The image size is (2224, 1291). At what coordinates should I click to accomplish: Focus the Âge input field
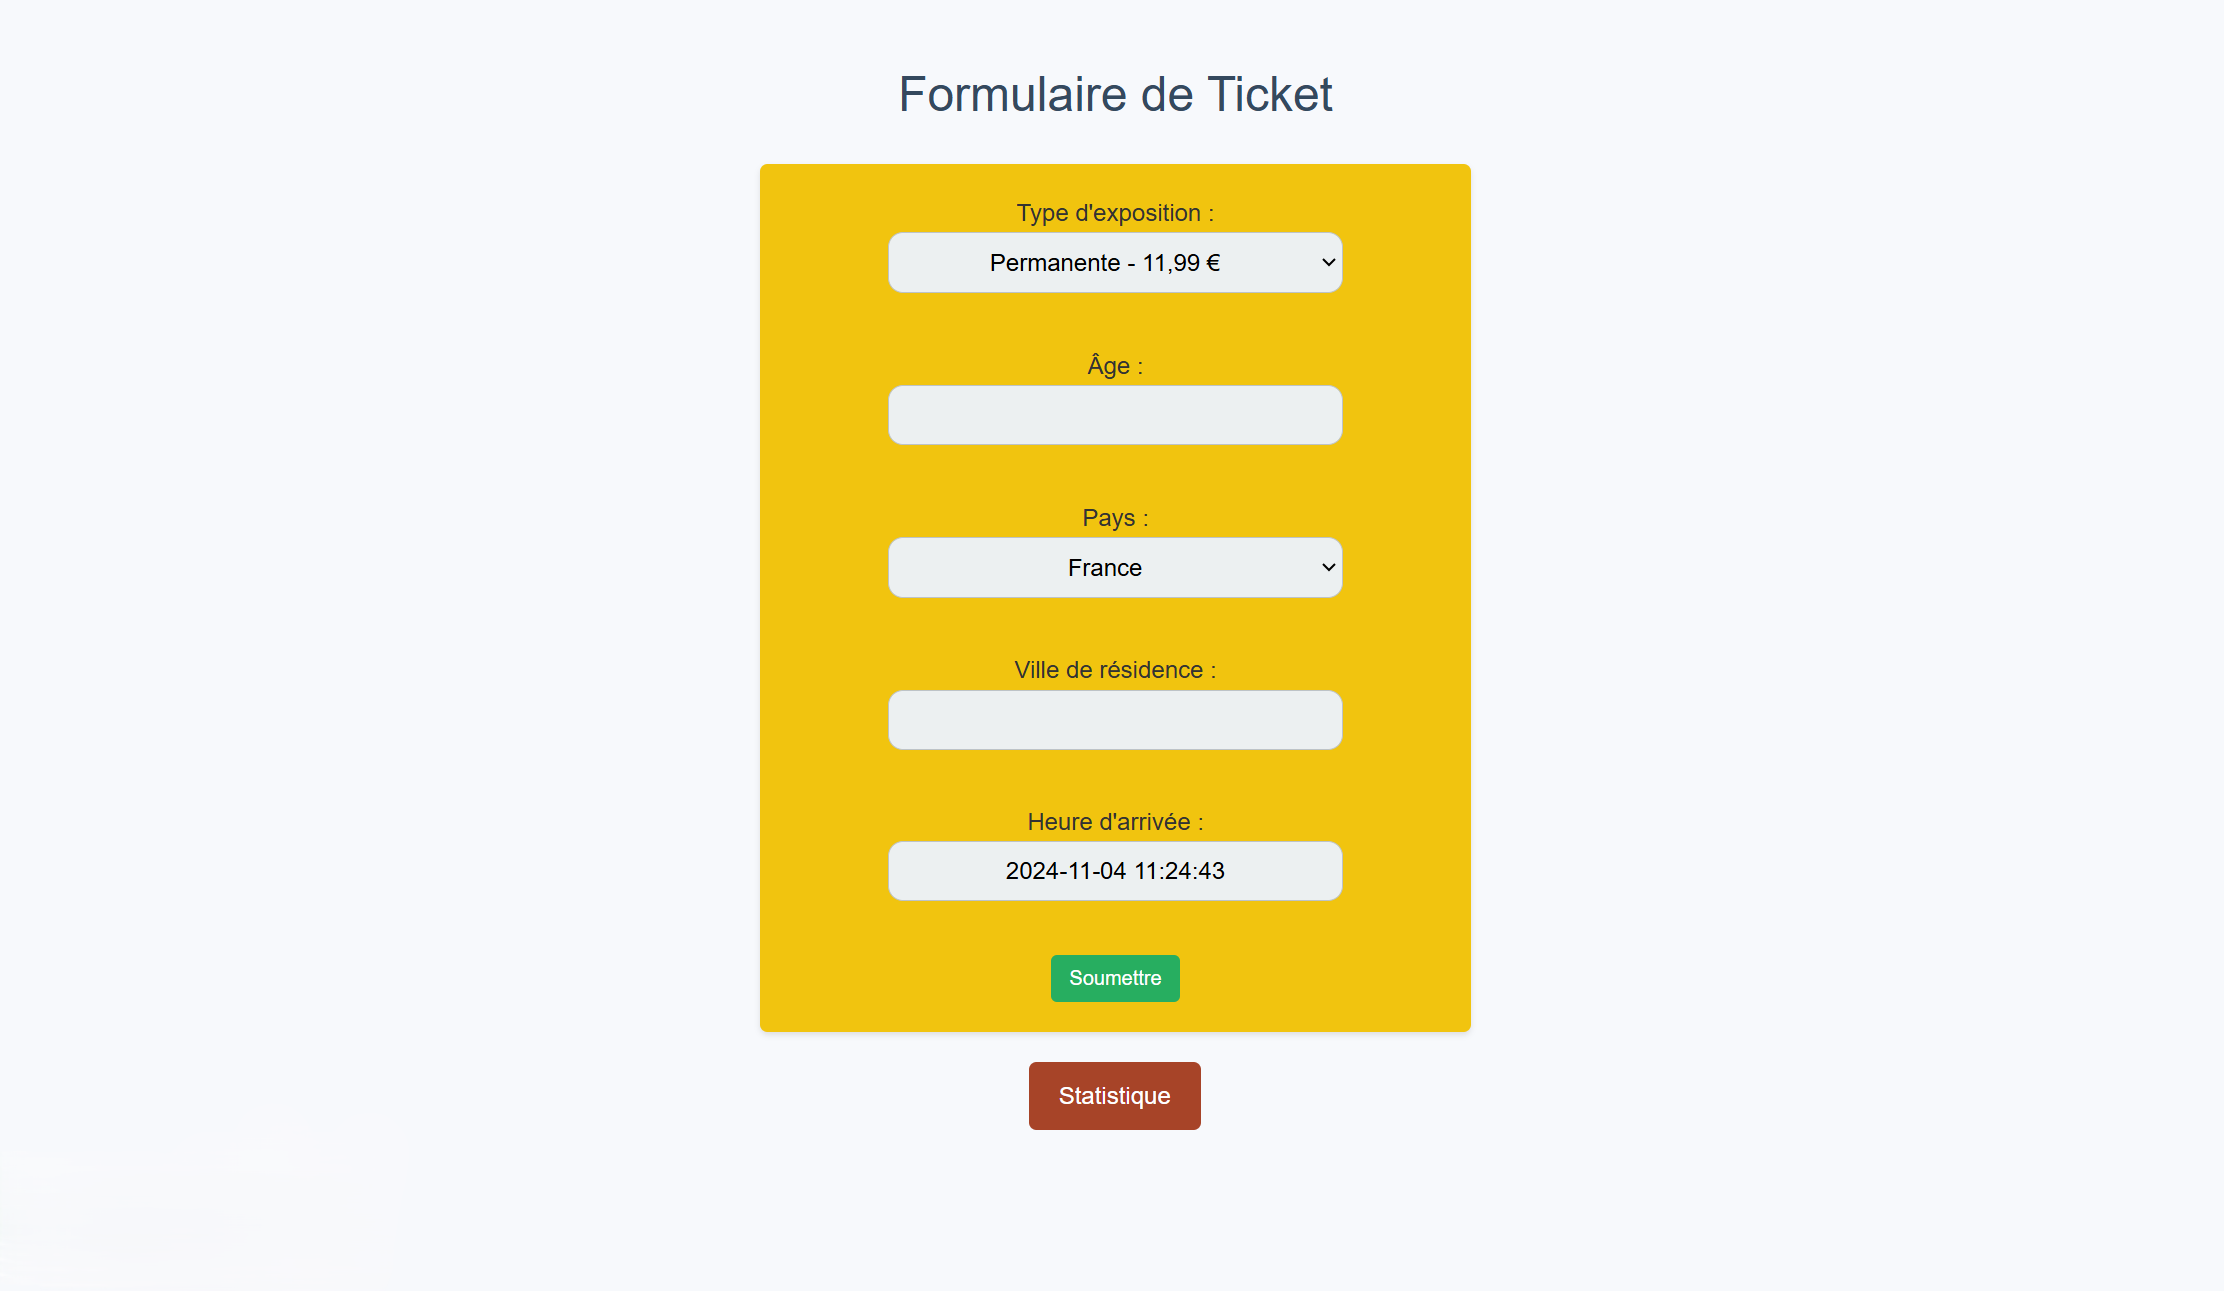(1114, 415)
